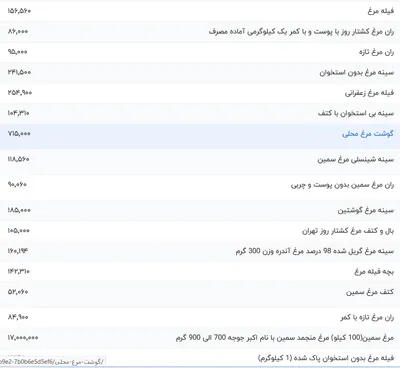Select the مرغ منجمد سمین اکبر جوجه row
Screen dimensions: 400x368
[200, 338]
